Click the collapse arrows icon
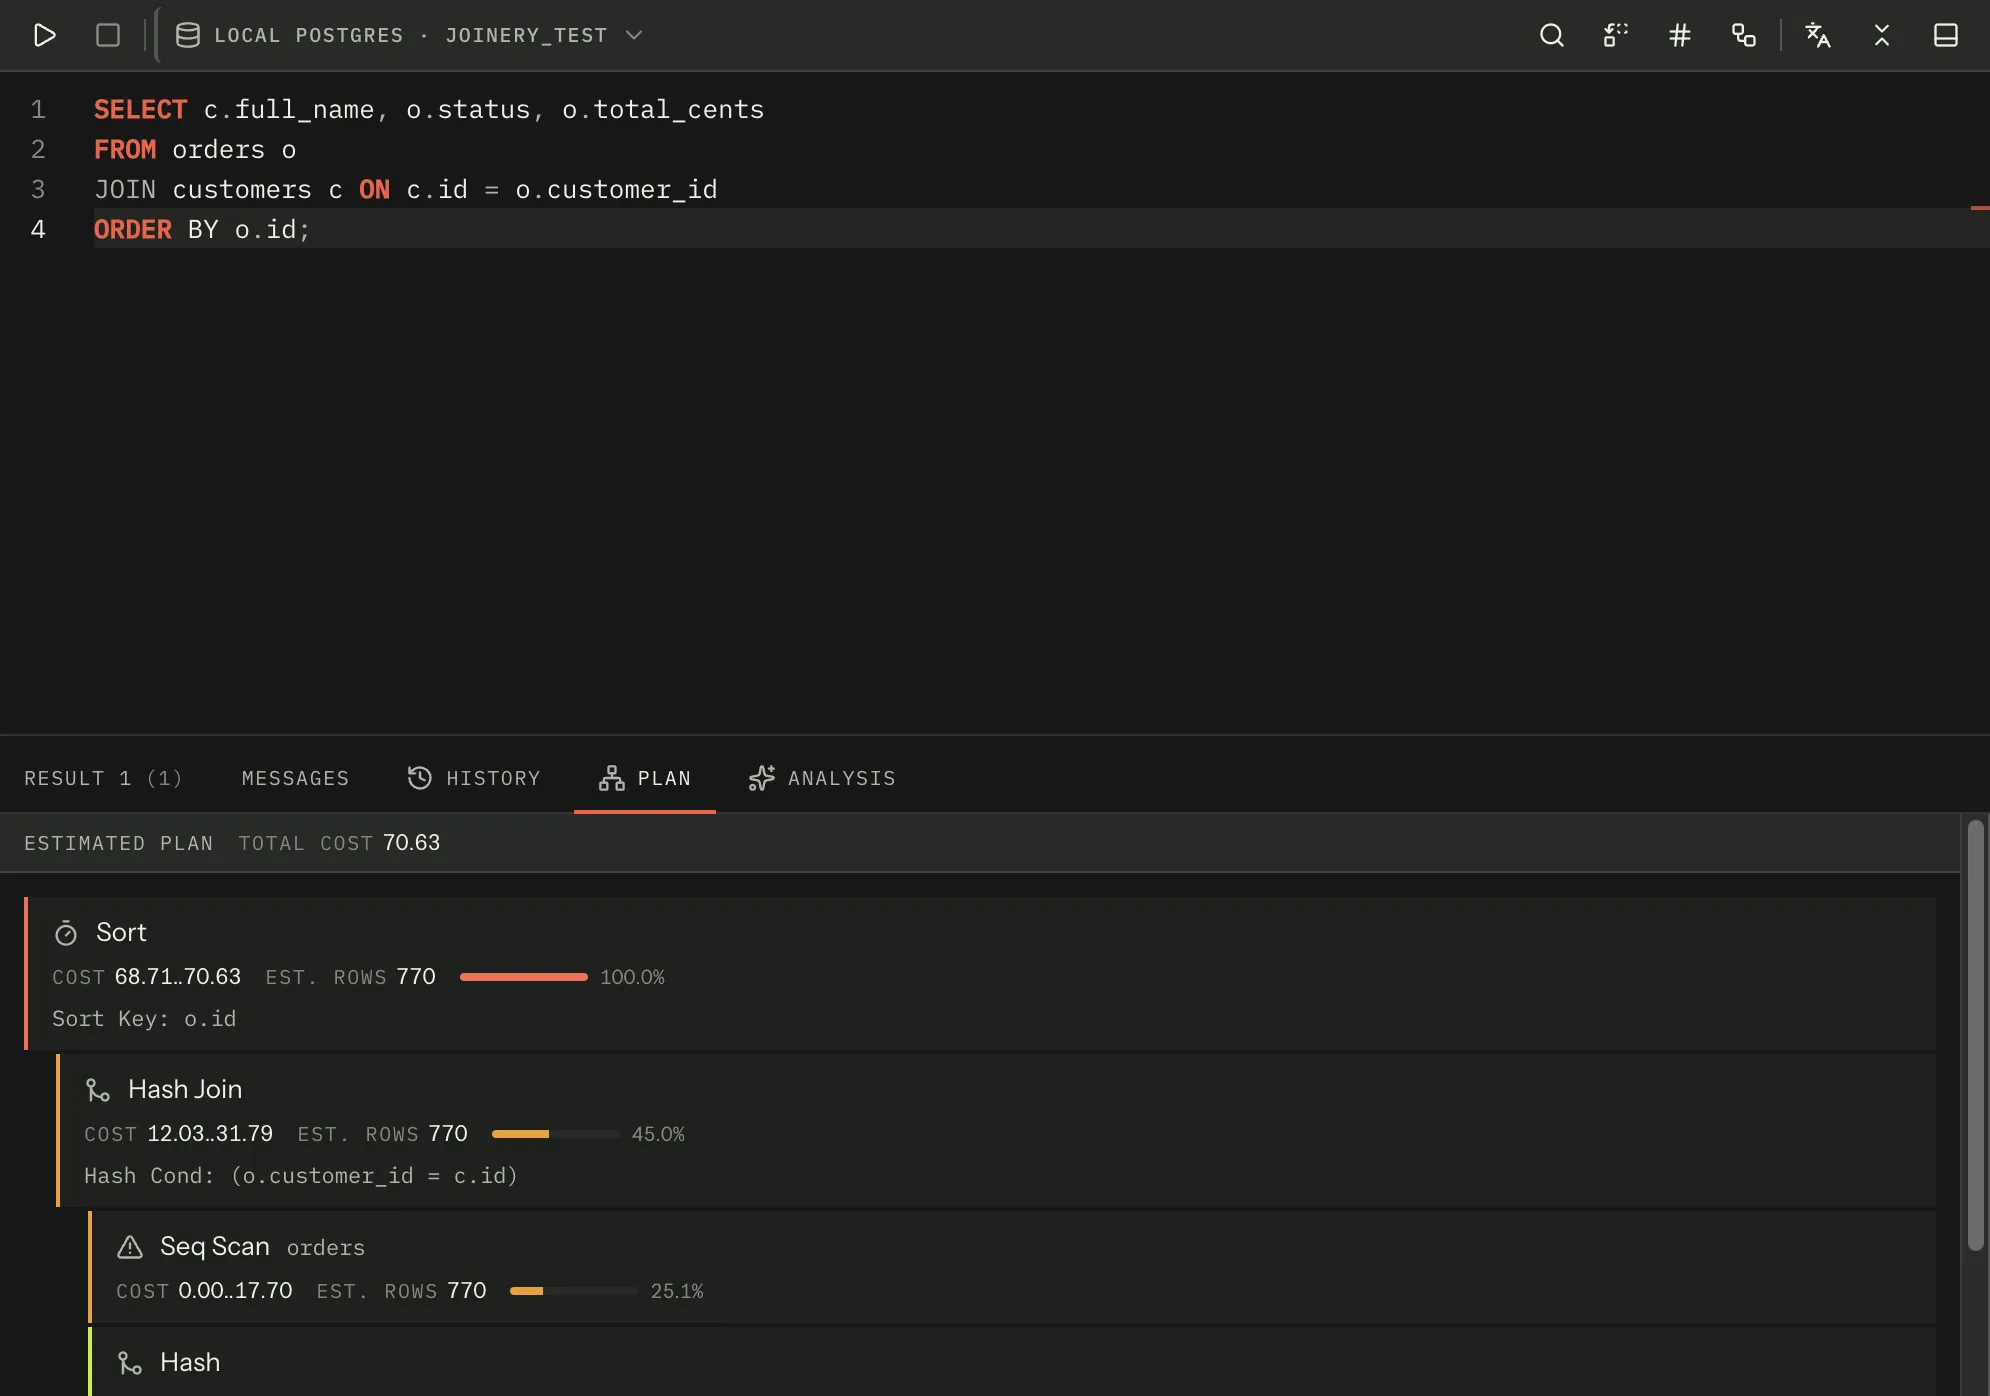 pyautogui.click(x=1882, y=35)
